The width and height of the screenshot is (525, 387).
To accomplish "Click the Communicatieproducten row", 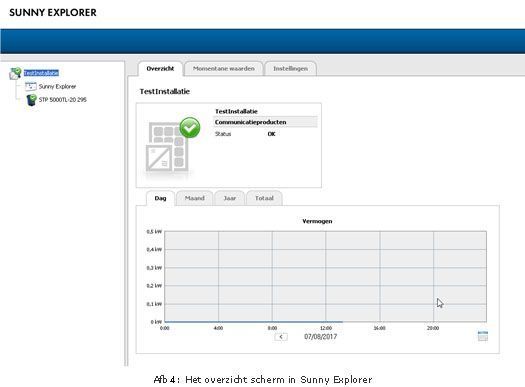I will (x=265, y=122).
